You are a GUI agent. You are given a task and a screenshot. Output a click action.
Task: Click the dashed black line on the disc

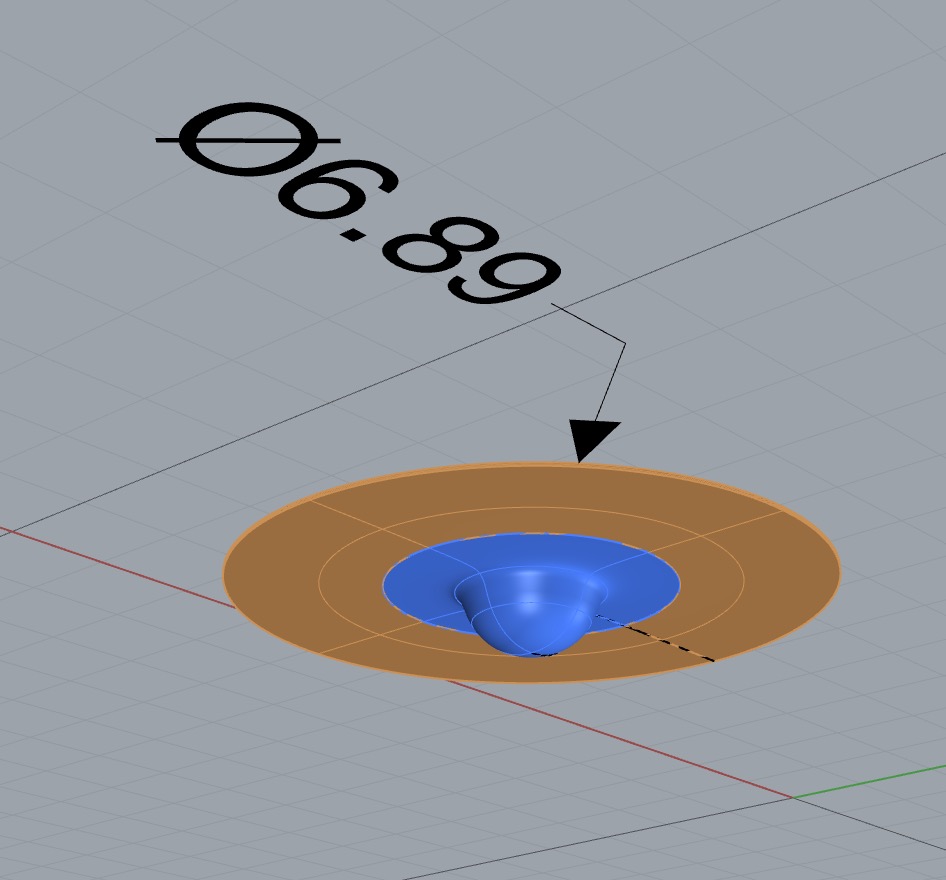point(655,638)
